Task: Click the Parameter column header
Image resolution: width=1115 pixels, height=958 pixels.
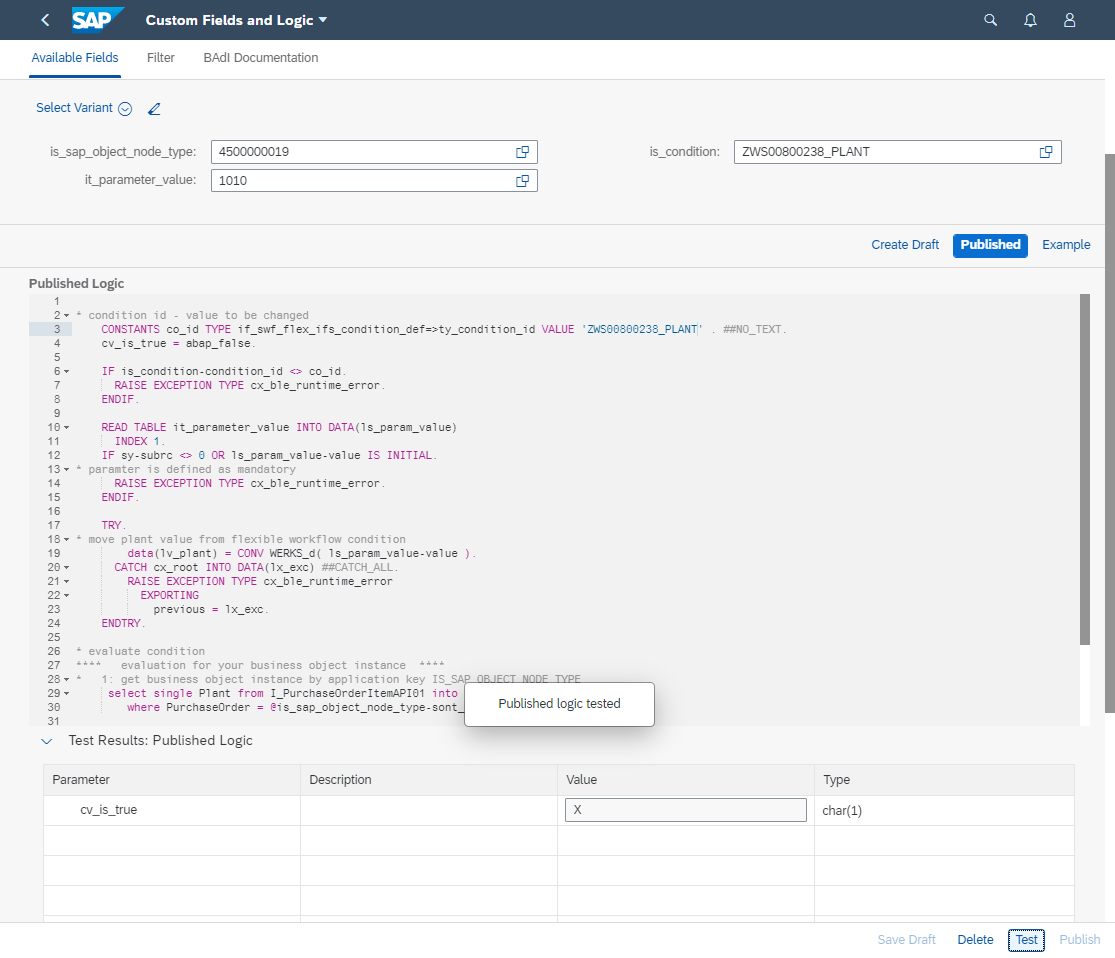Action: pyautogui.click(x=171, y=780)
